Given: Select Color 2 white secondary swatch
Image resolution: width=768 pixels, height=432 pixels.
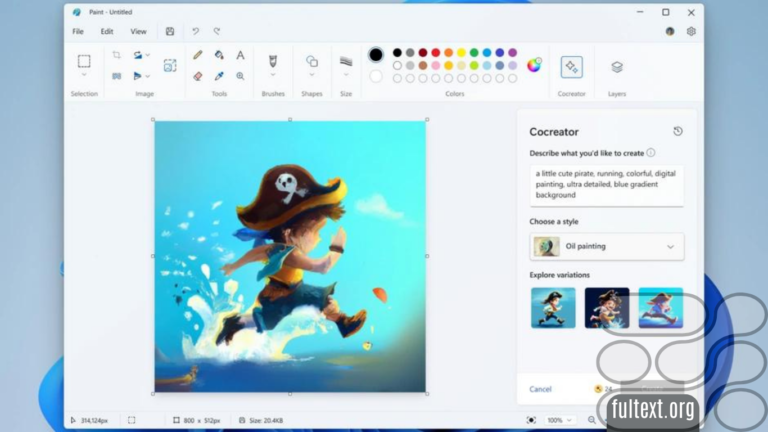Looking at the screenshot, I should click(x=376, y=76).
